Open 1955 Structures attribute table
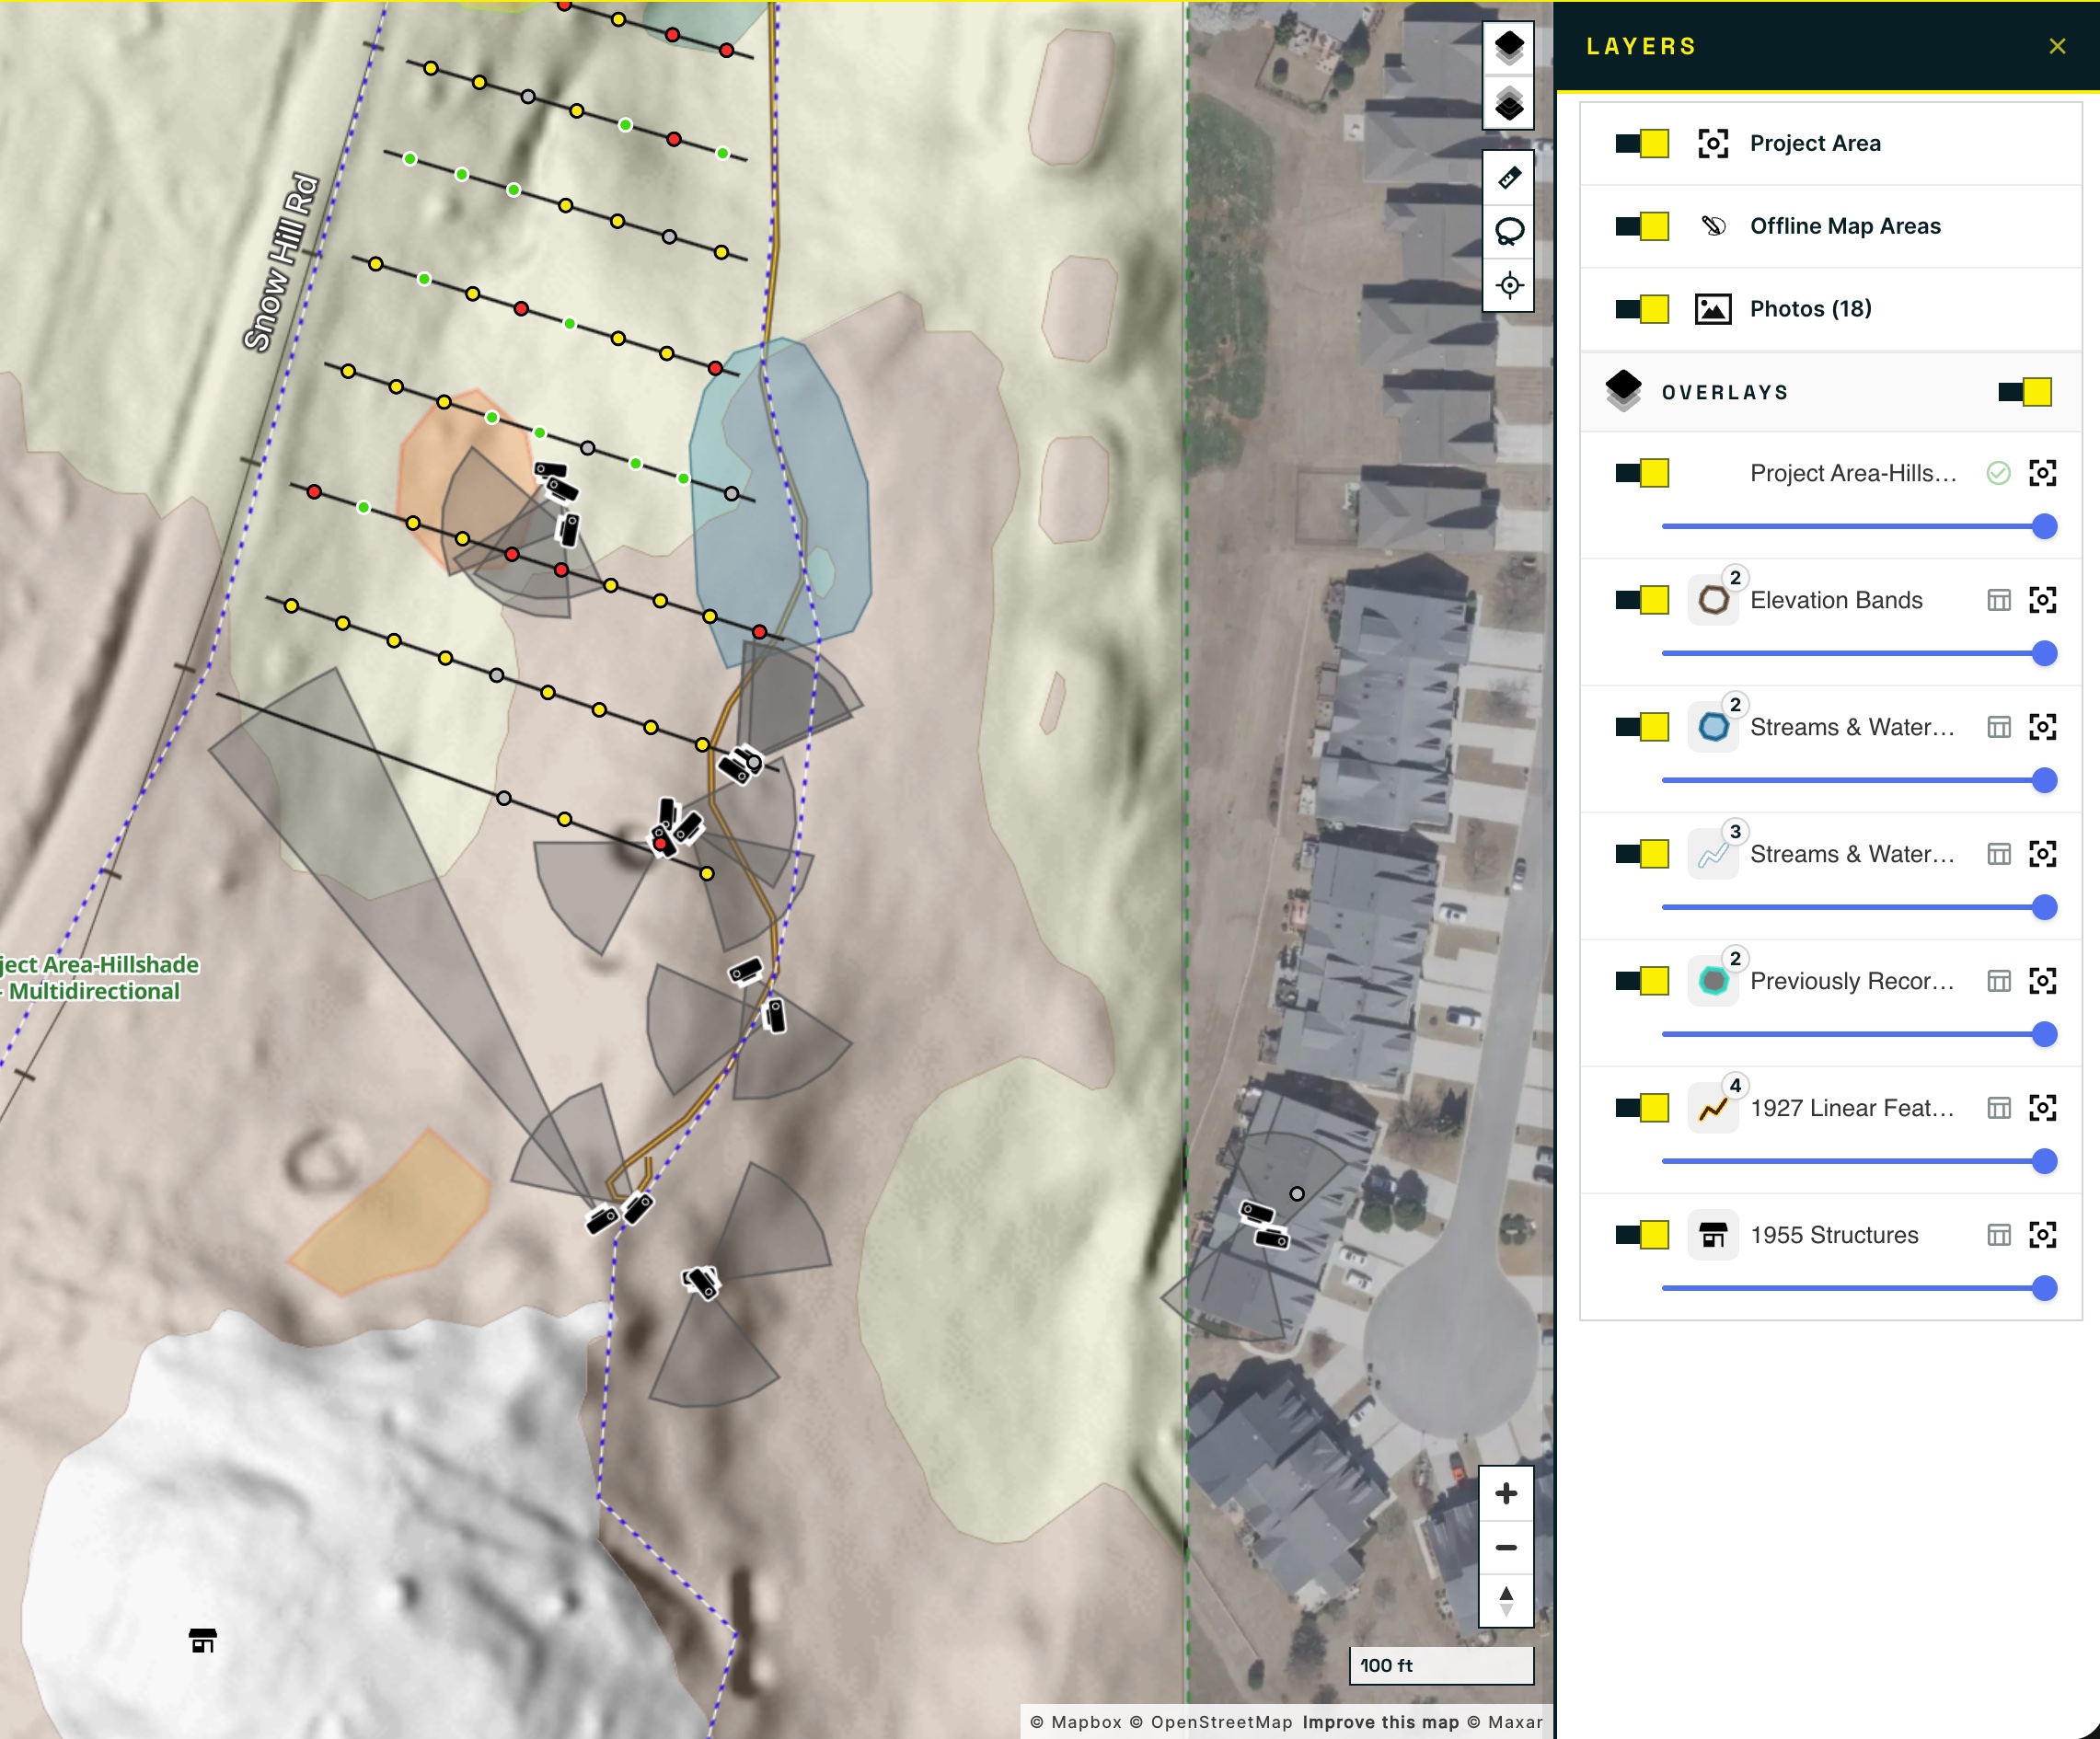The height and width of the screenshot is (1739, 2100). point(1999,1235)
